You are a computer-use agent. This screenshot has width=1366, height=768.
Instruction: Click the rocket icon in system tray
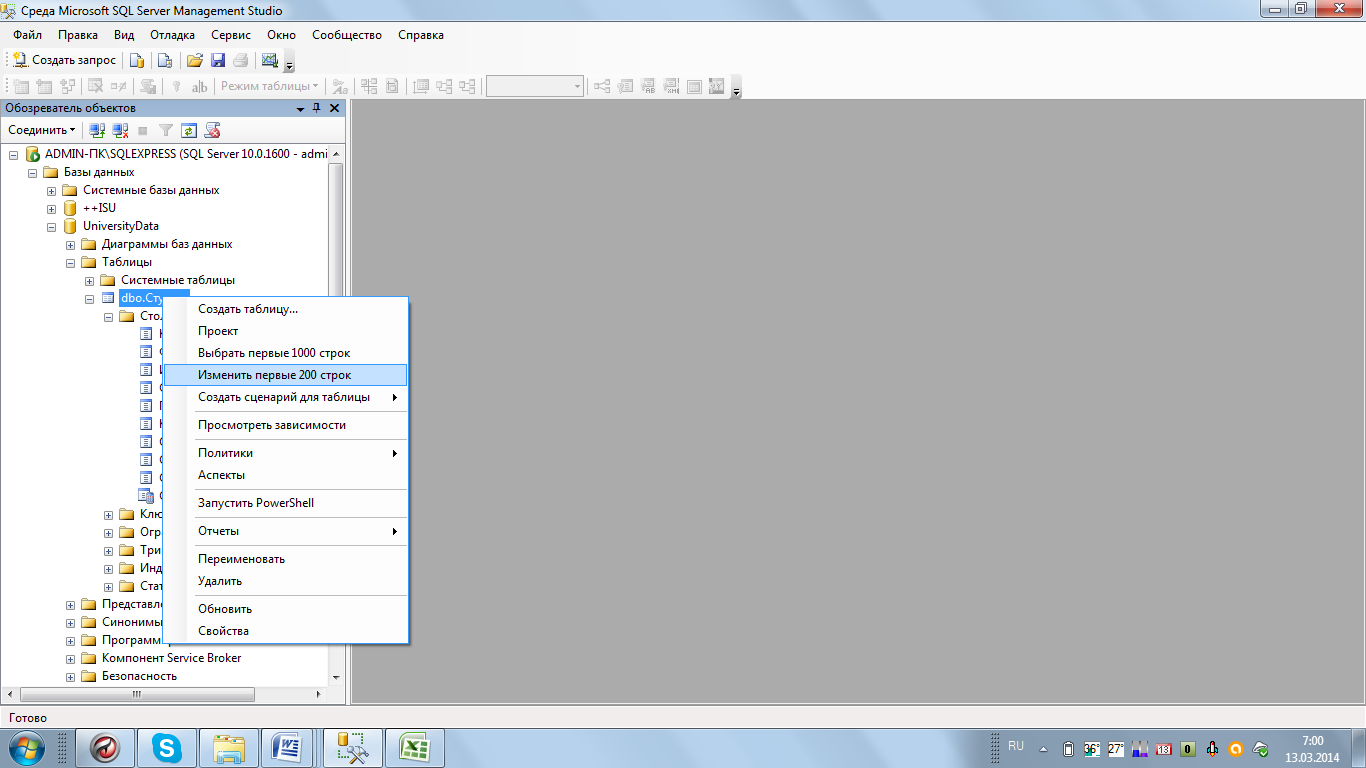pos(1212,748)
